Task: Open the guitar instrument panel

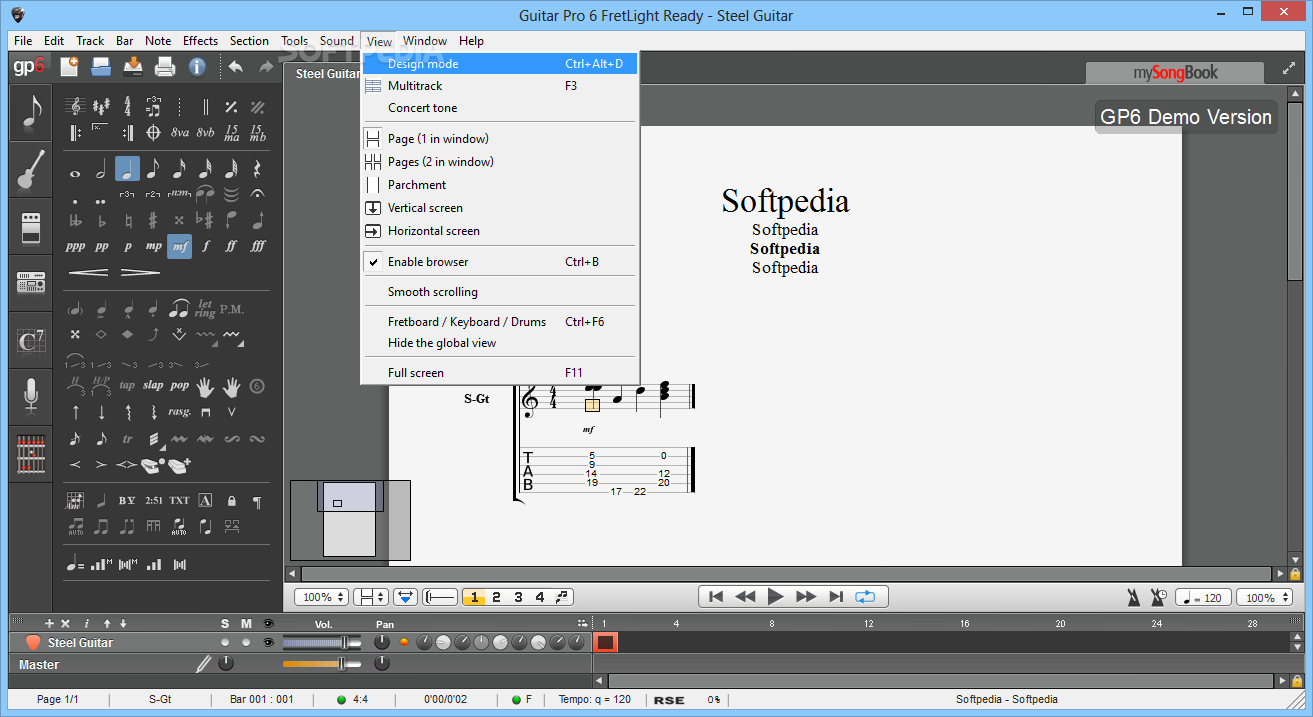Action: pyautogui.click(x=31, y=170)
